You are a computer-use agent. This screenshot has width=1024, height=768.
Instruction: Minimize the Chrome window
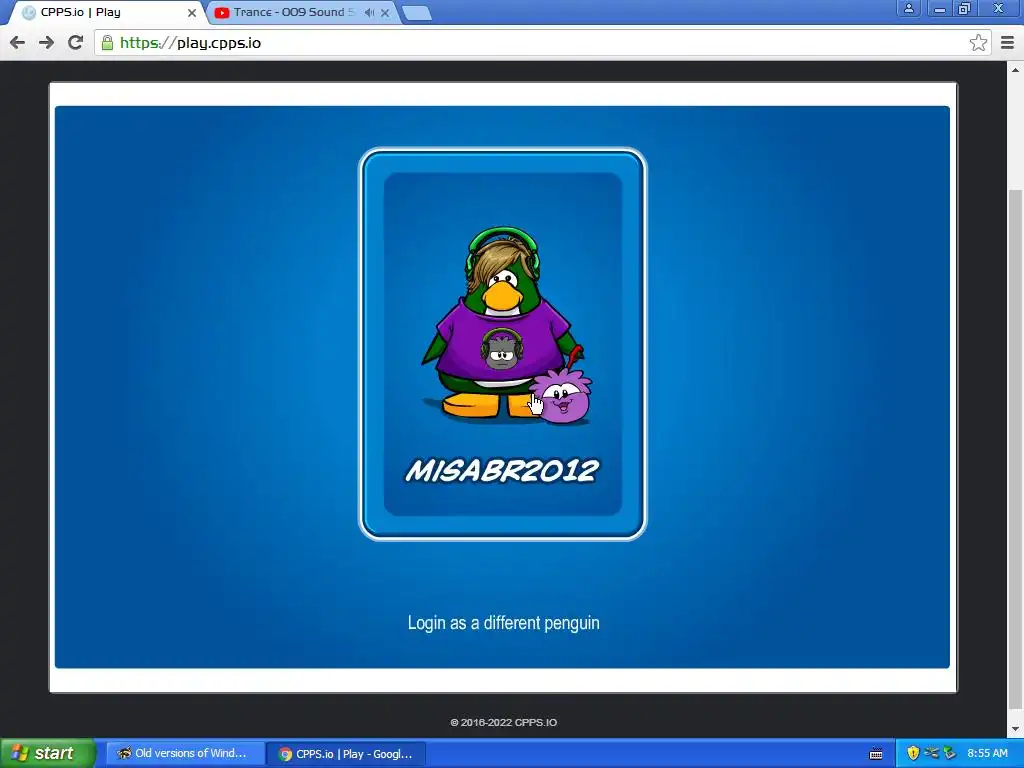[940, 8]
